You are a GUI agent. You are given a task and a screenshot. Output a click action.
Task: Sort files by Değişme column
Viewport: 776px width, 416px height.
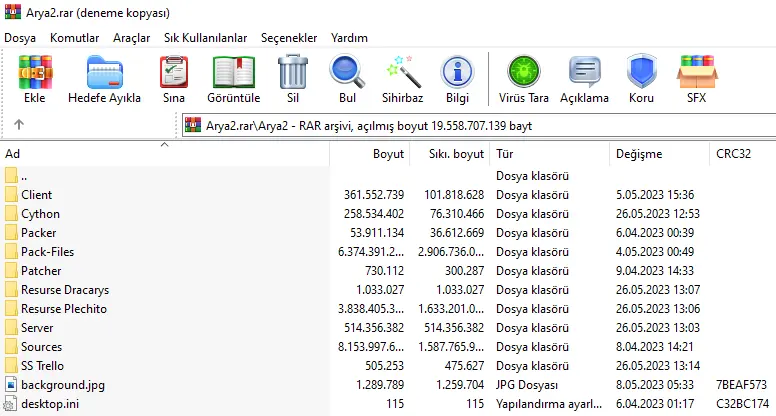point(639,154)
